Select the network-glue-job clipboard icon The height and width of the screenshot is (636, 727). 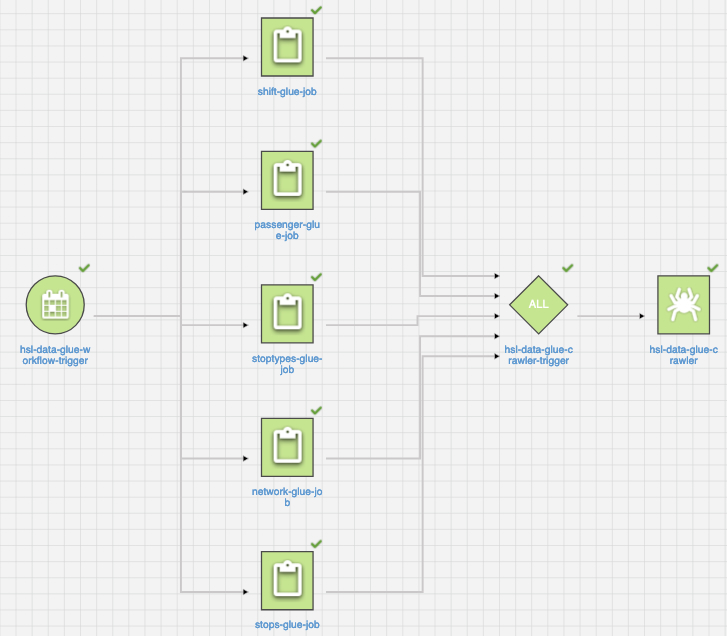click(x=287, y=447)
